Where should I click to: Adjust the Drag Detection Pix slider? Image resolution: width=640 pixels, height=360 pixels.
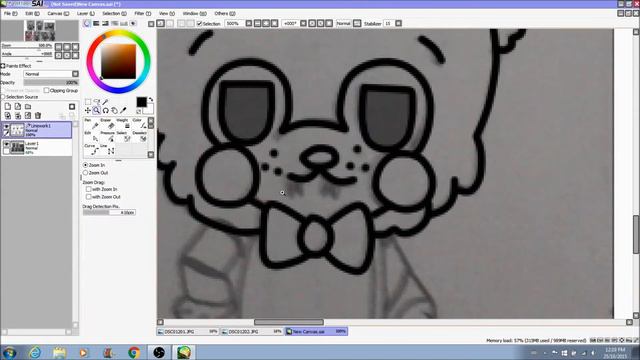[109, 213]
